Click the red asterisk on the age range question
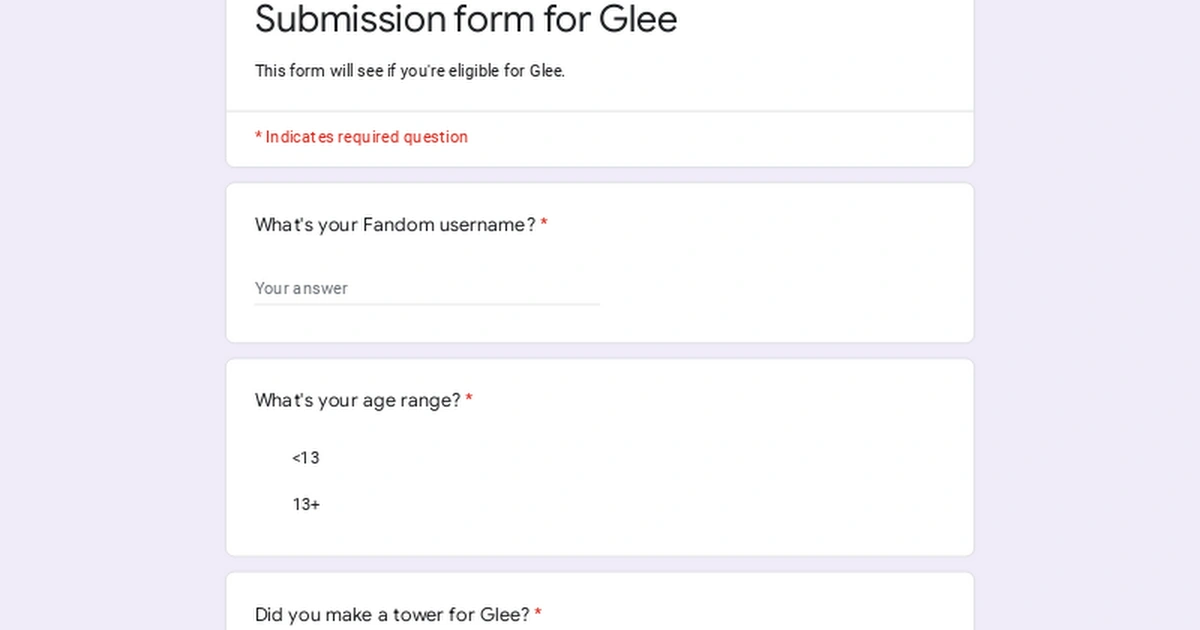Image resolution: width=1200 pixels, height=630 pixels. point(470,399)
